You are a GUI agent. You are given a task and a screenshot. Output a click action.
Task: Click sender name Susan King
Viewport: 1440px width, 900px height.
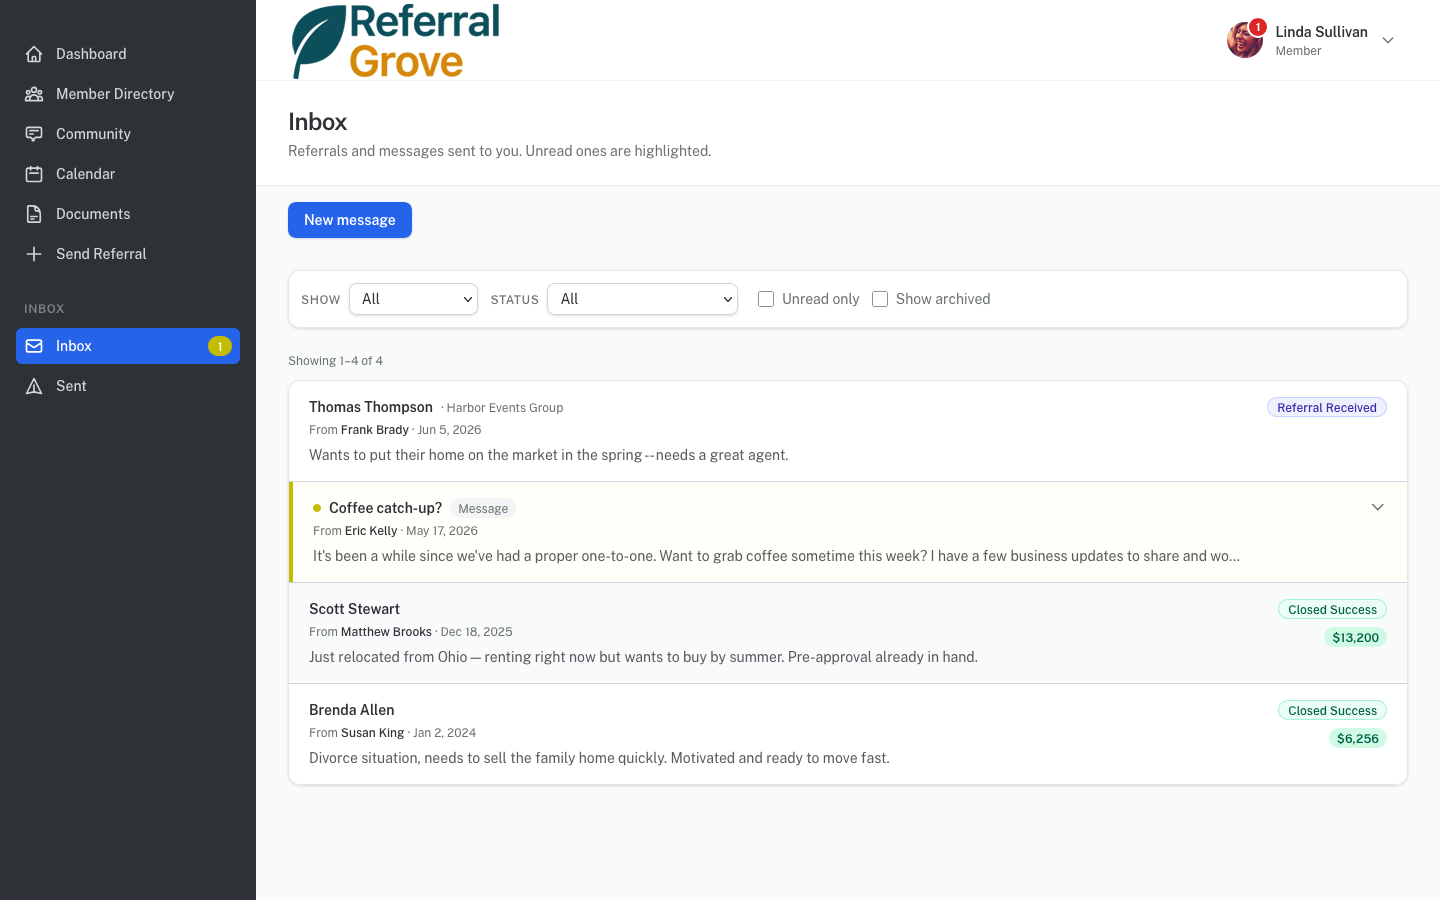pyautogui.click(x=372, y=733)
